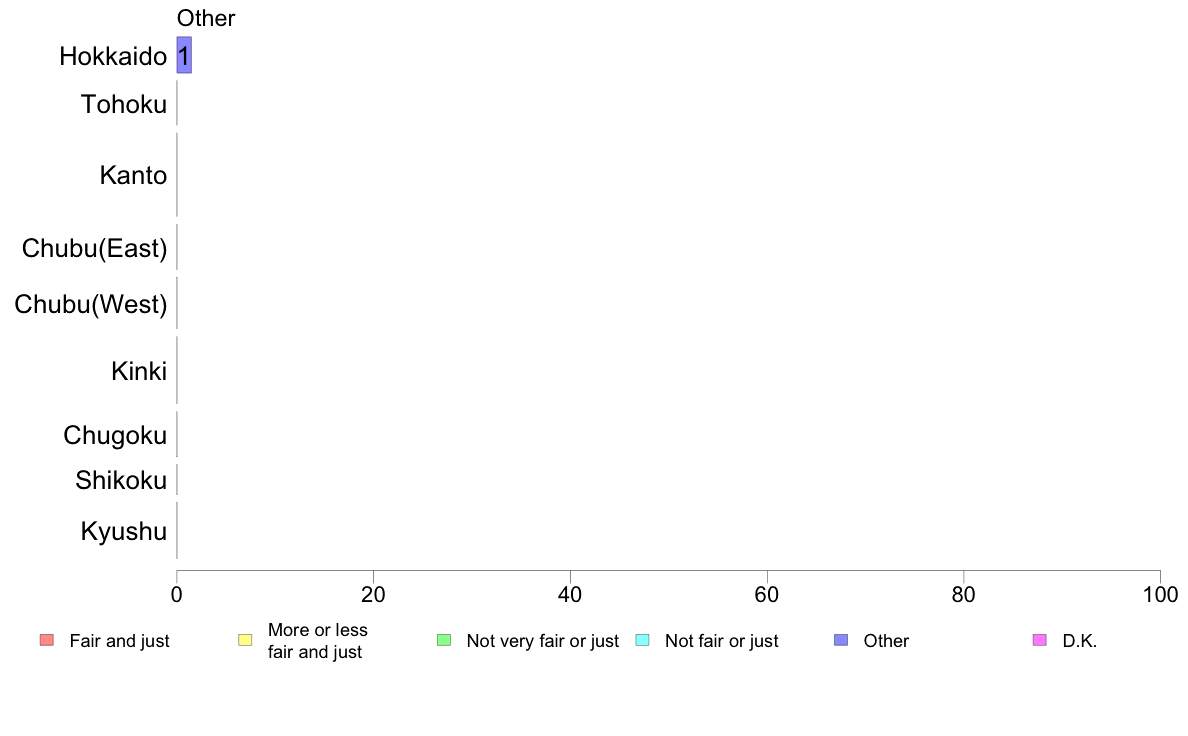Select the Tohoku row label
The width and height of the screenshot is (1188, 736).
tap(123, 104)
